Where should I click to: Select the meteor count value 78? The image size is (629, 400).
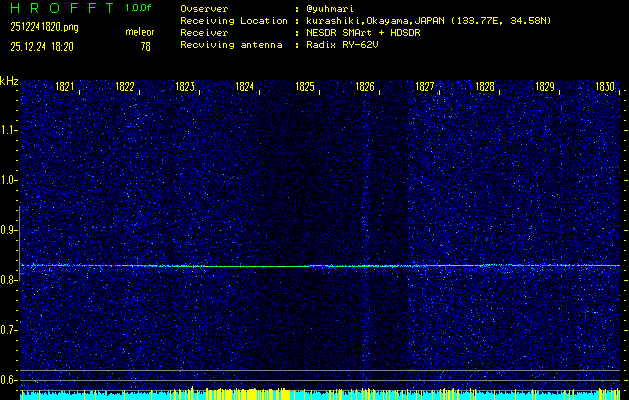pyautogui.click(x=146, y=46)
